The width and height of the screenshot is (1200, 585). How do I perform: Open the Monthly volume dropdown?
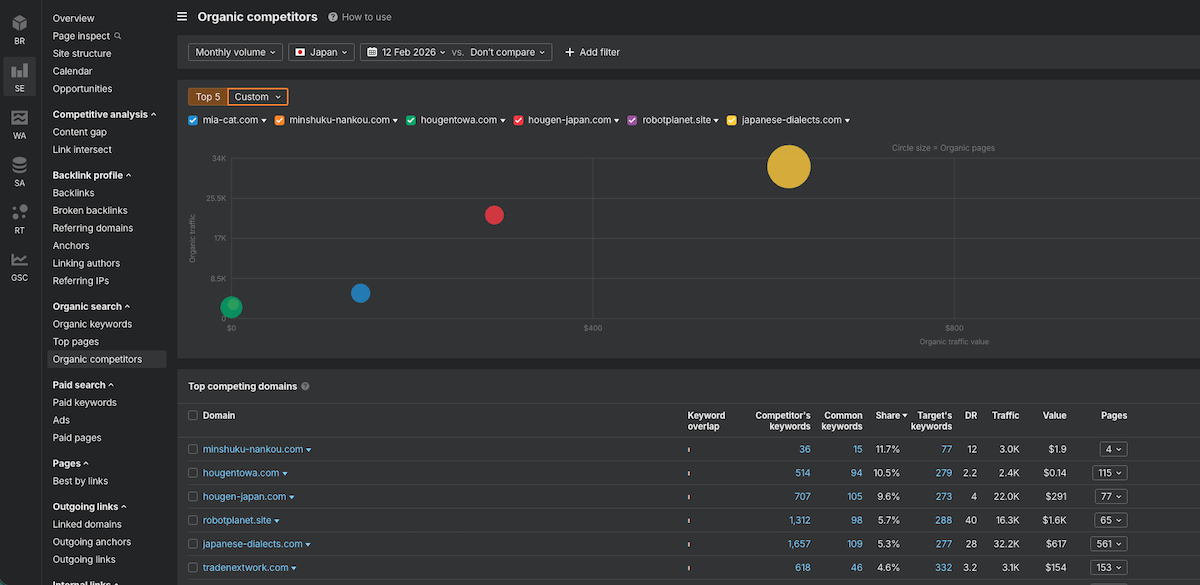pyautogui.click(x=234, y=51)
